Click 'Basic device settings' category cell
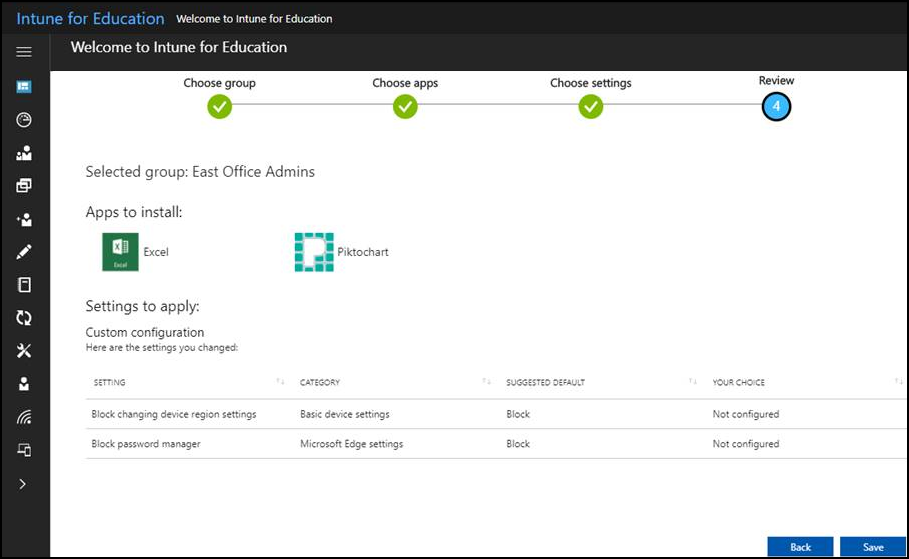The image size is (909, 559). [345, 414]
